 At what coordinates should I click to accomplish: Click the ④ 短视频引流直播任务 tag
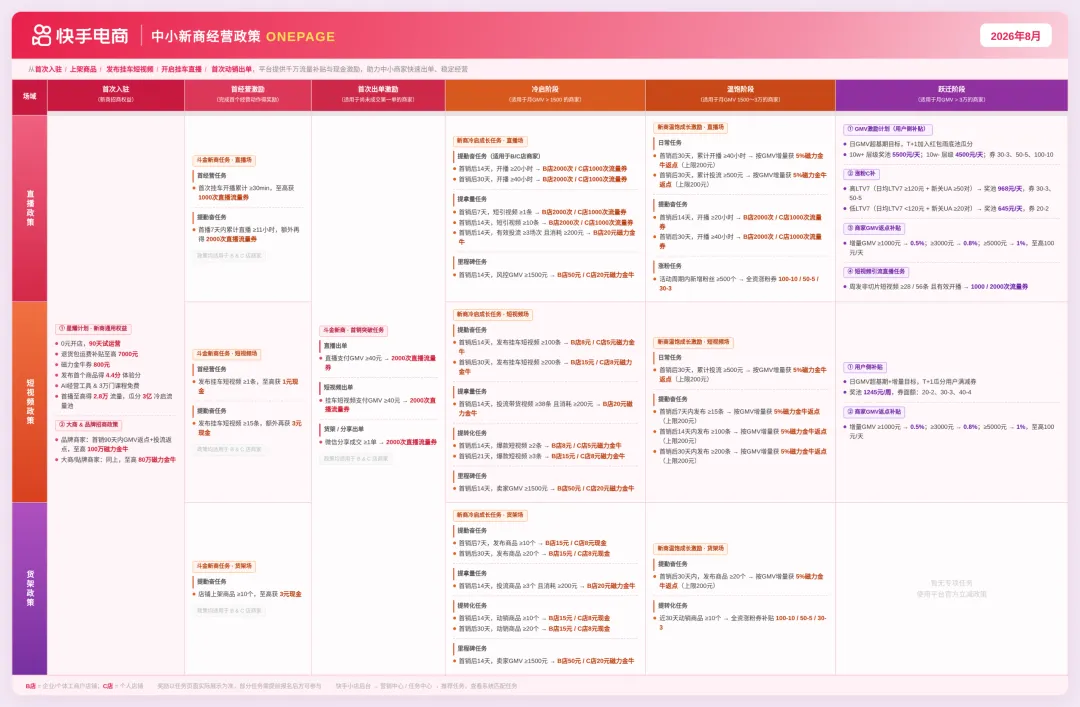pos(876,271)
